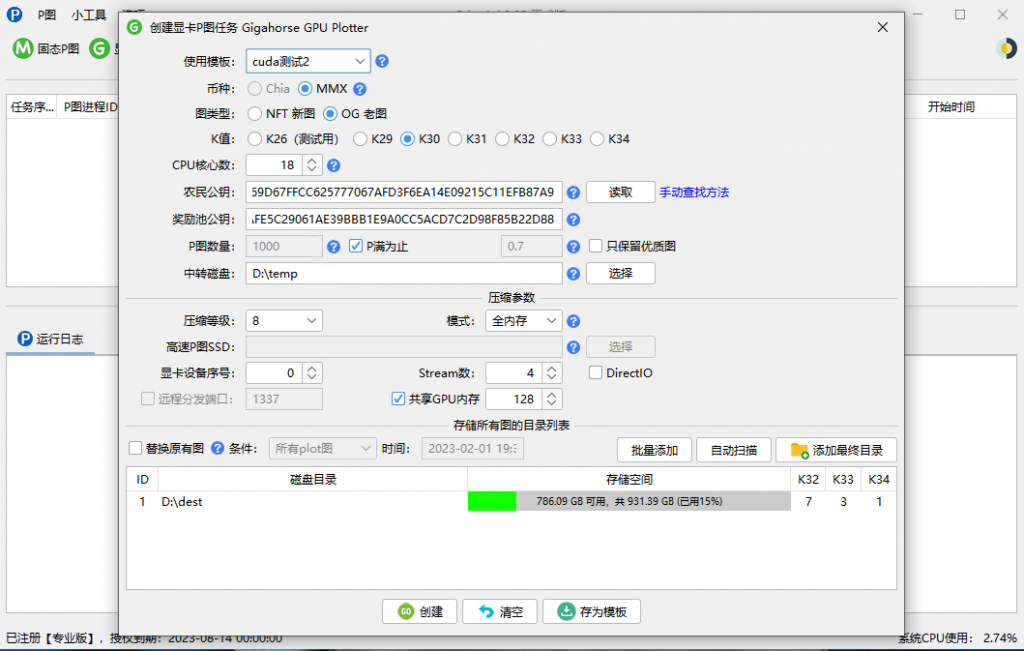Click the green 固态P图 toolbar icon
1024x651 pixels.
coord(22,48)
